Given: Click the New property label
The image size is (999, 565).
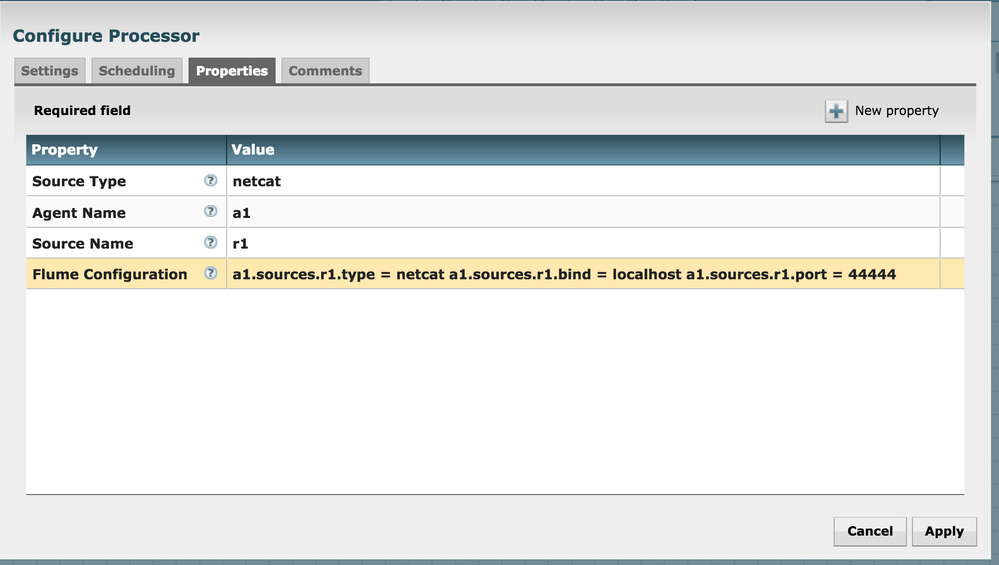Looking at the screenshot, I should point(896,111).
